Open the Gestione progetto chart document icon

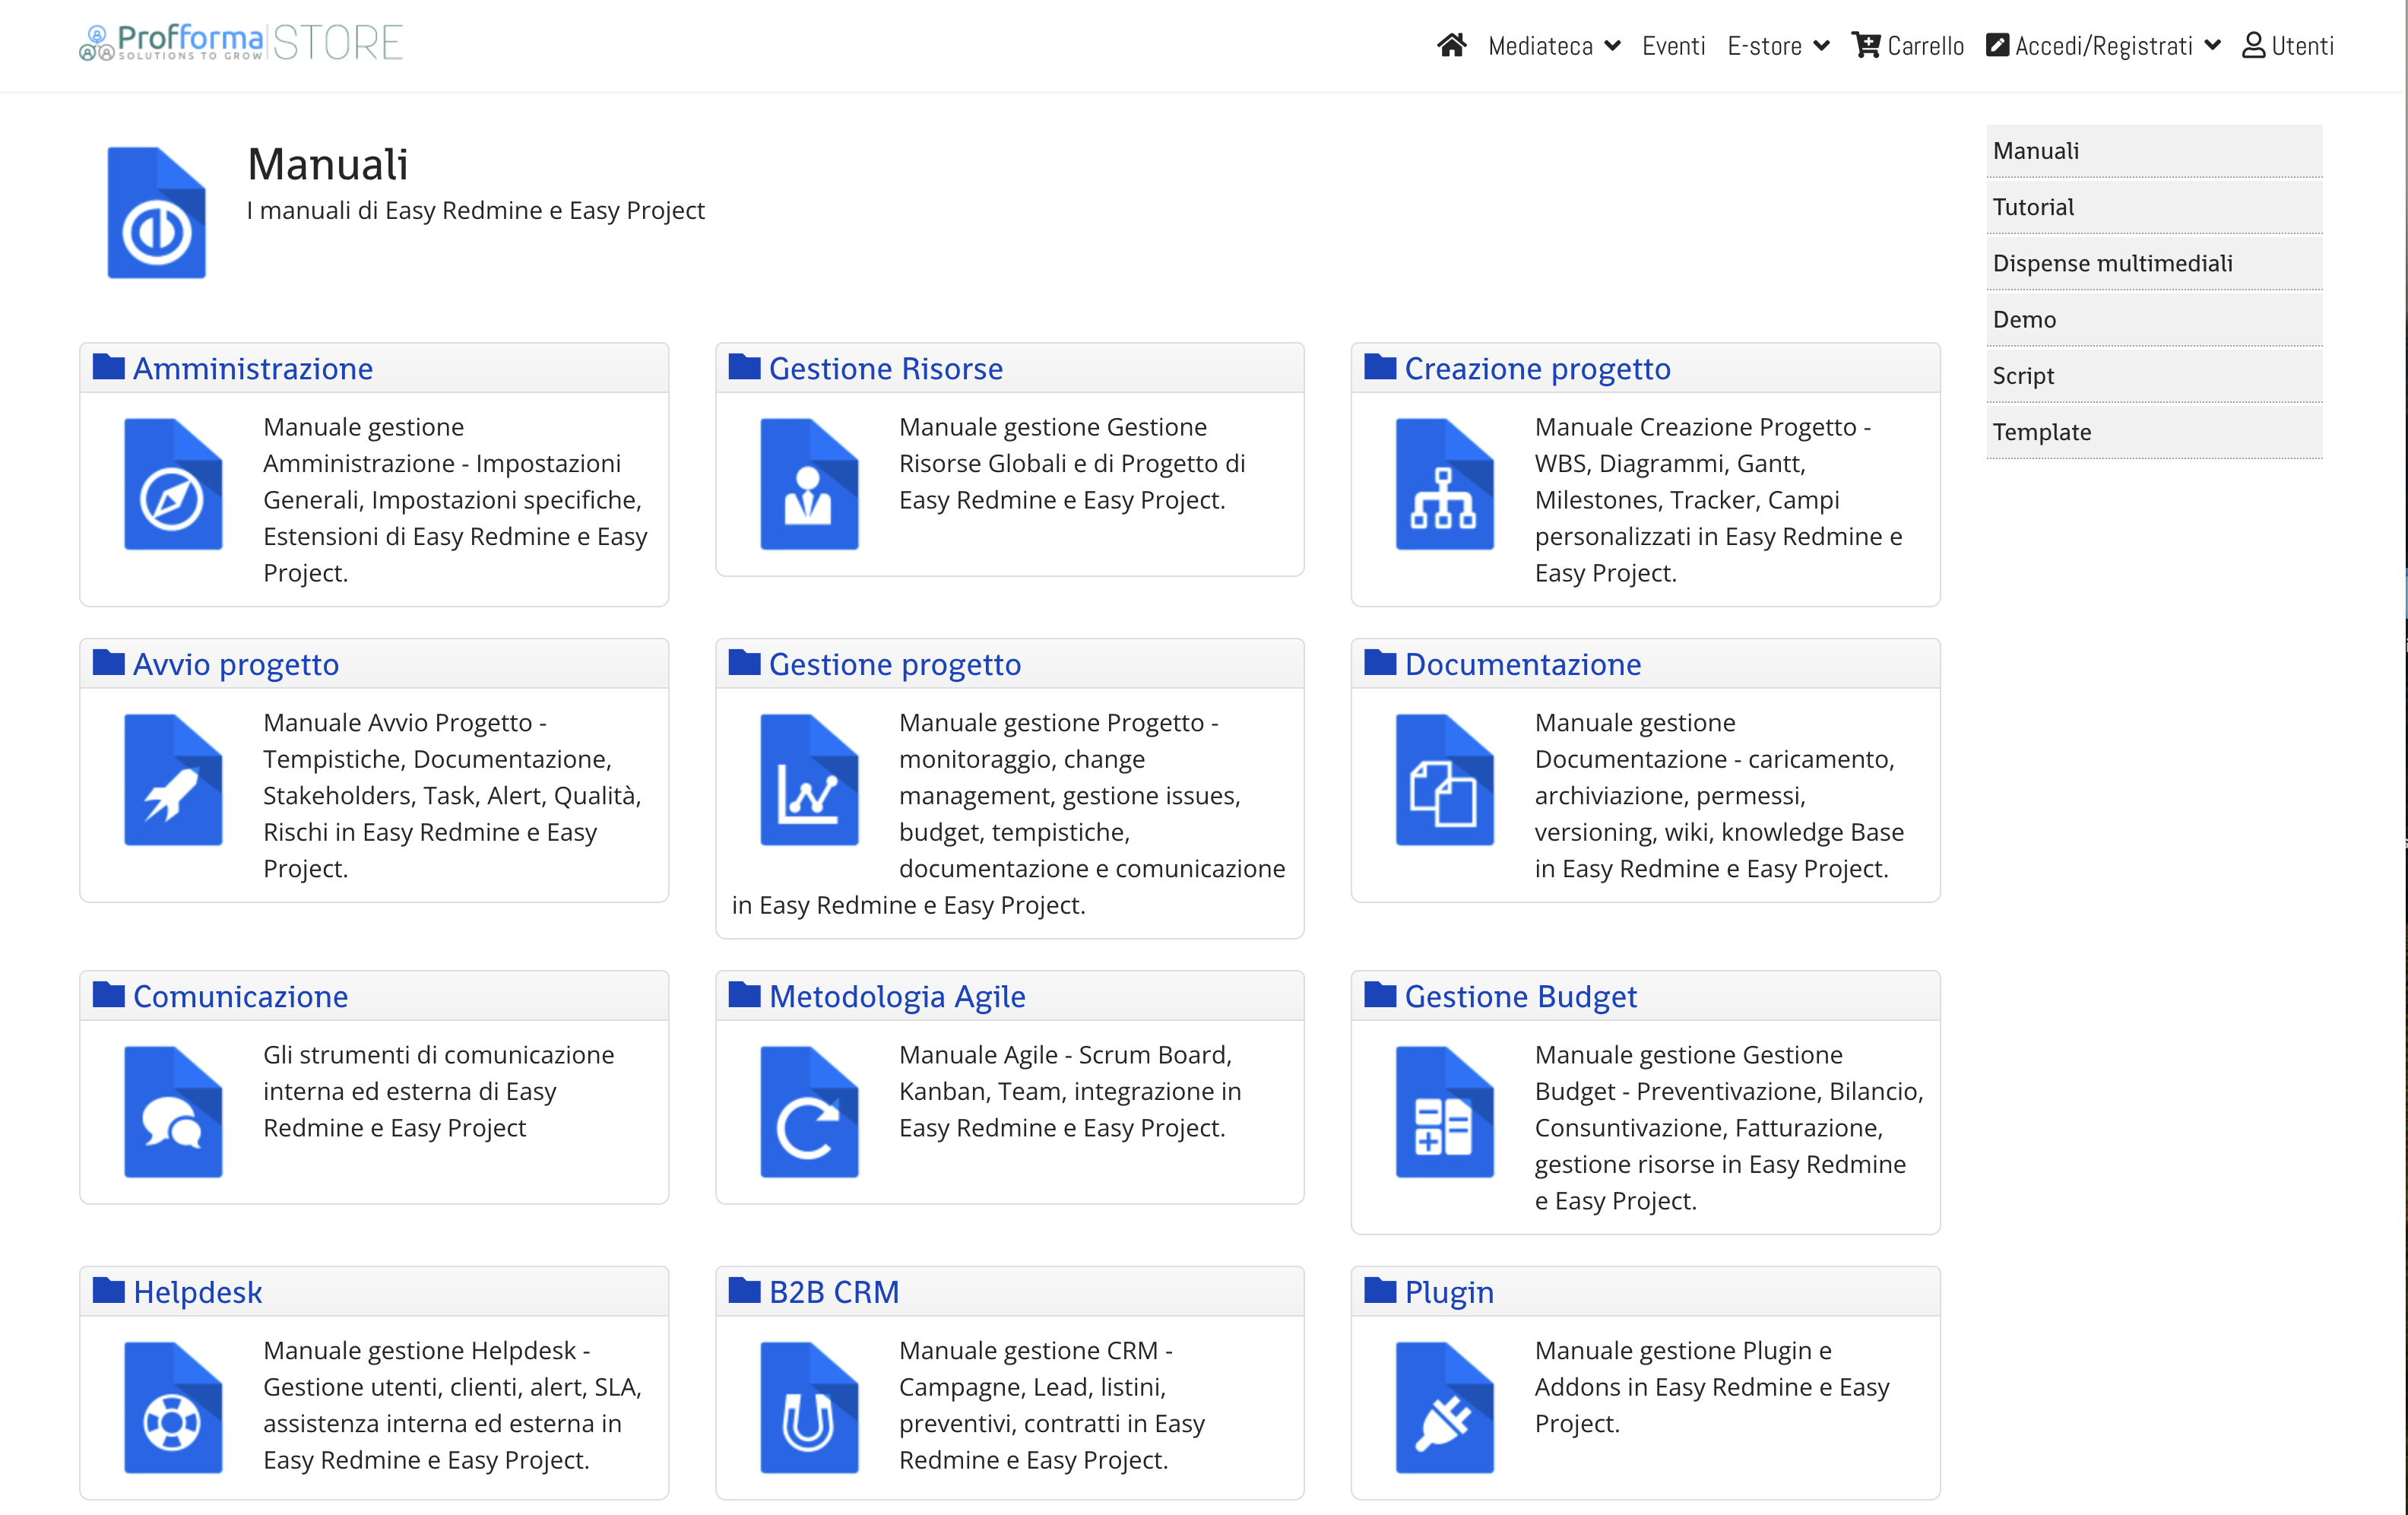click(x=809, y=780)
